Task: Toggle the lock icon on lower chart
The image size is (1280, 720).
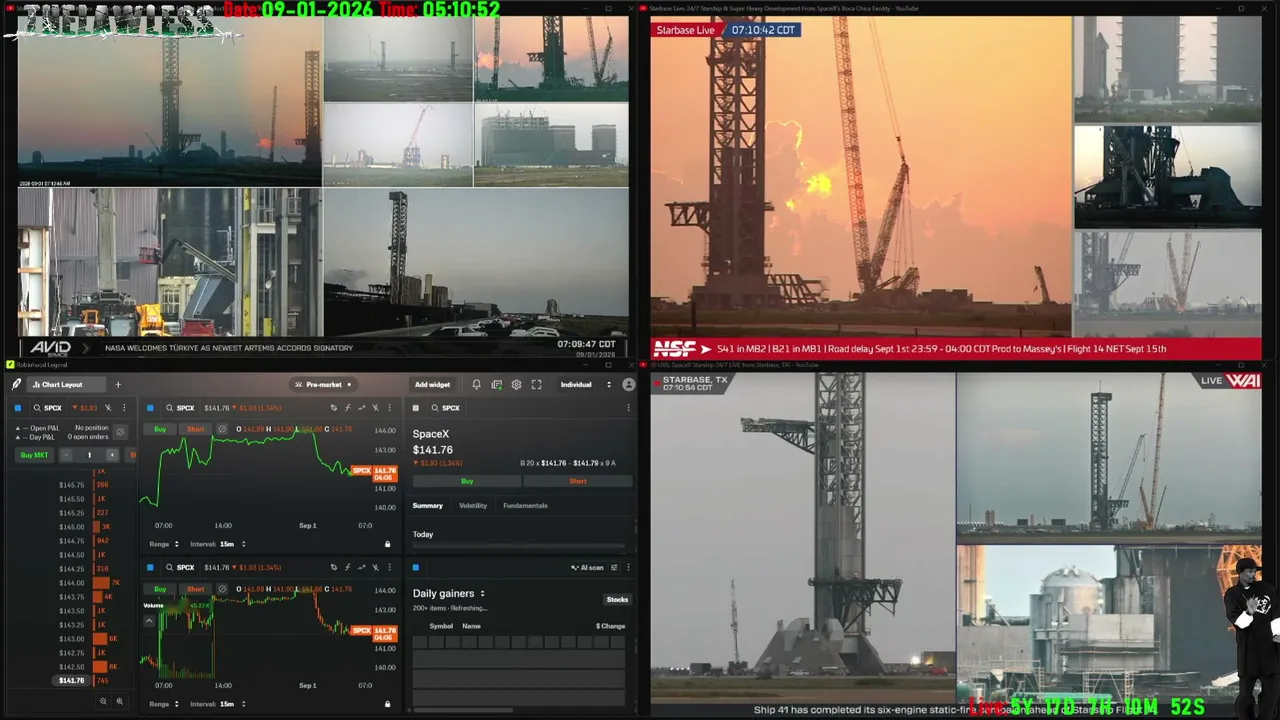Action: click(388, 704)
